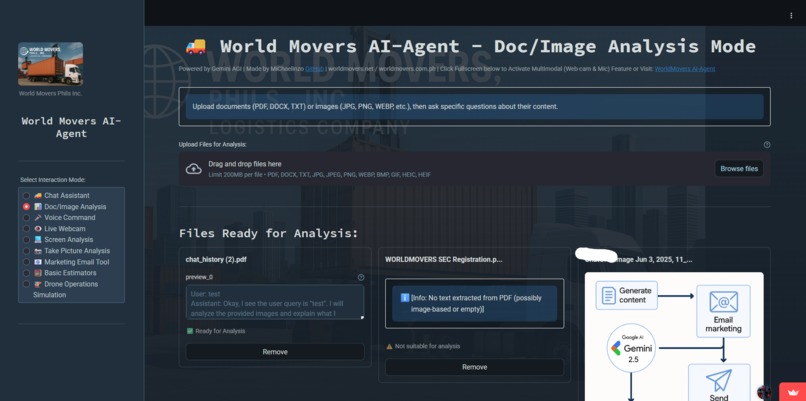Click 'Upload documents (PDF, DOCX, TXT)' instruction banner
Viewport: 806px width, 401px height.
click(474, 106)
